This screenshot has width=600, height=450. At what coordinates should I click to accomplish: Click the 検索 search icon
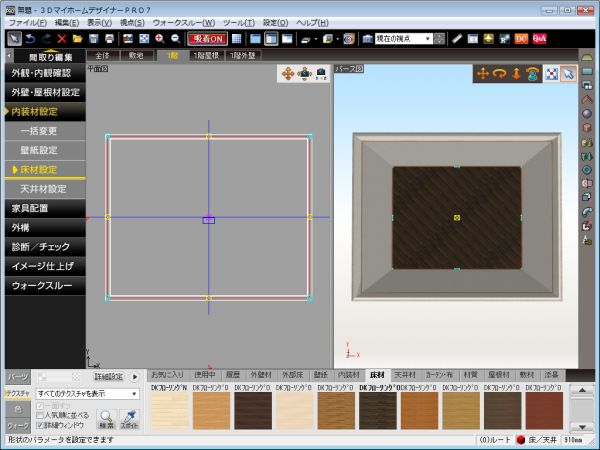(x=106, y=418)
